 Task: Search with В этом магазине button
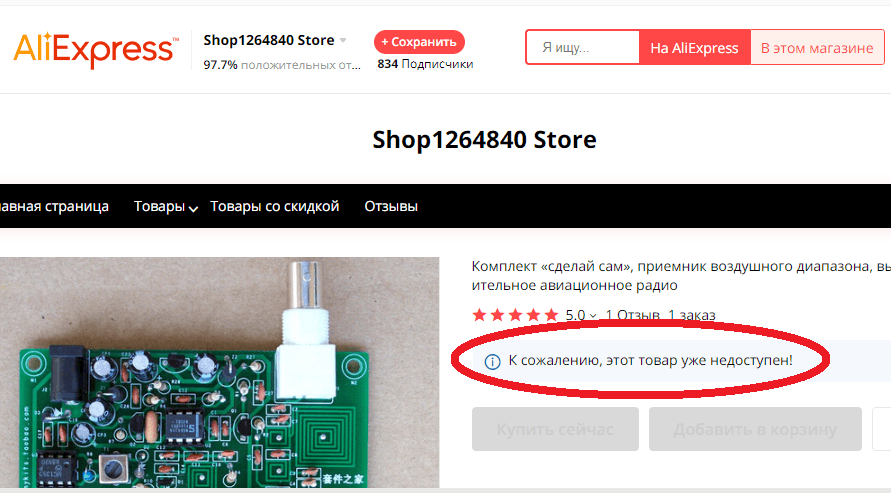coord(817,48)
